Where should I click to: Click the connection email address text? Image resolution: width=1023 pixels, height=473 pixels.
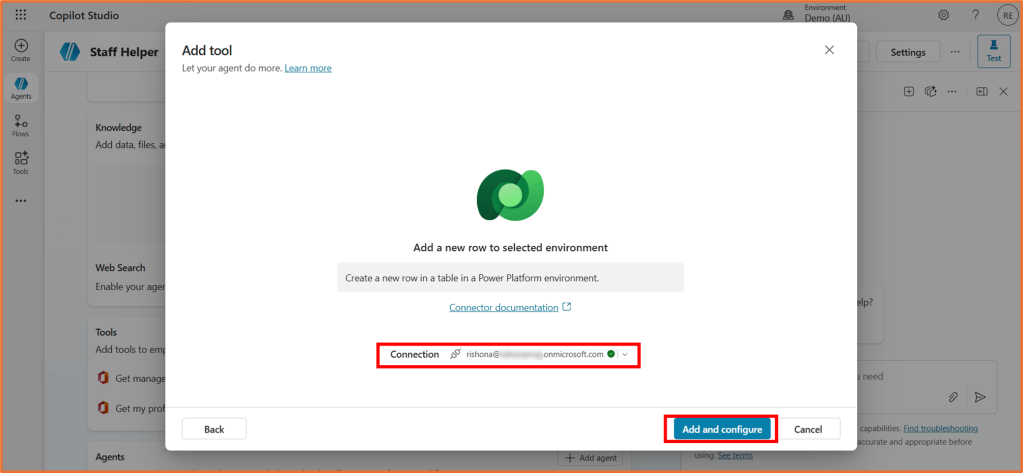[534, 354]
